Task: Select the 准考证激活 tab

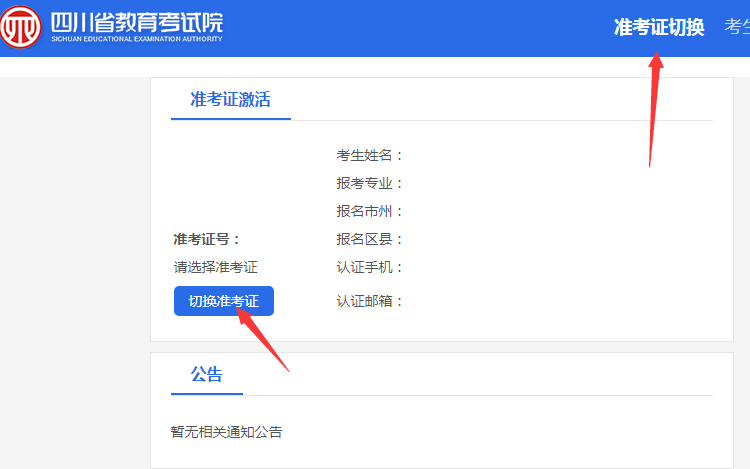Action: [x=230, y=100]
